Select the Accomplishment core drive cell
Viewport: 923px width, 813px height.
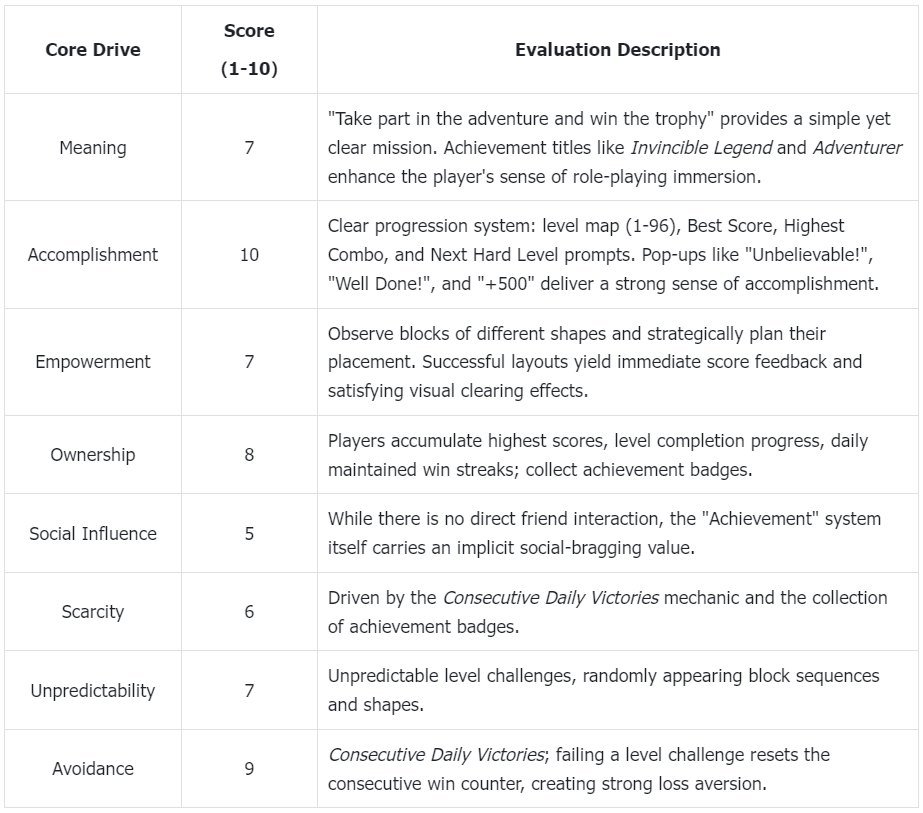pyautogui.click(x=93, y=255)
